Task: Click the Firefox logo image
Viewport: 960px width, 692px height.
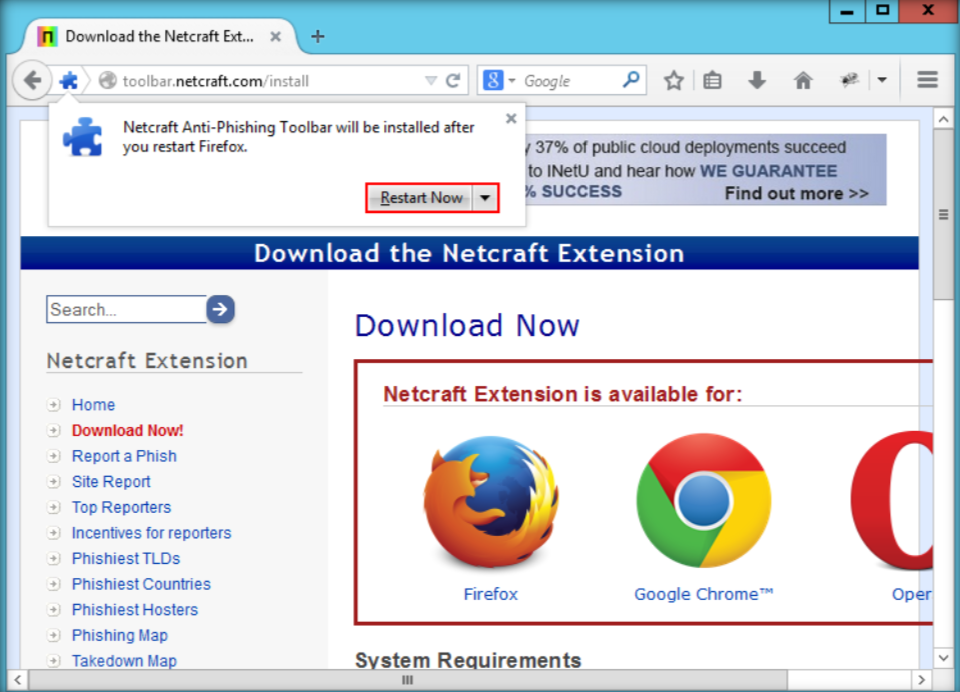Action: [x=490, y=502]
